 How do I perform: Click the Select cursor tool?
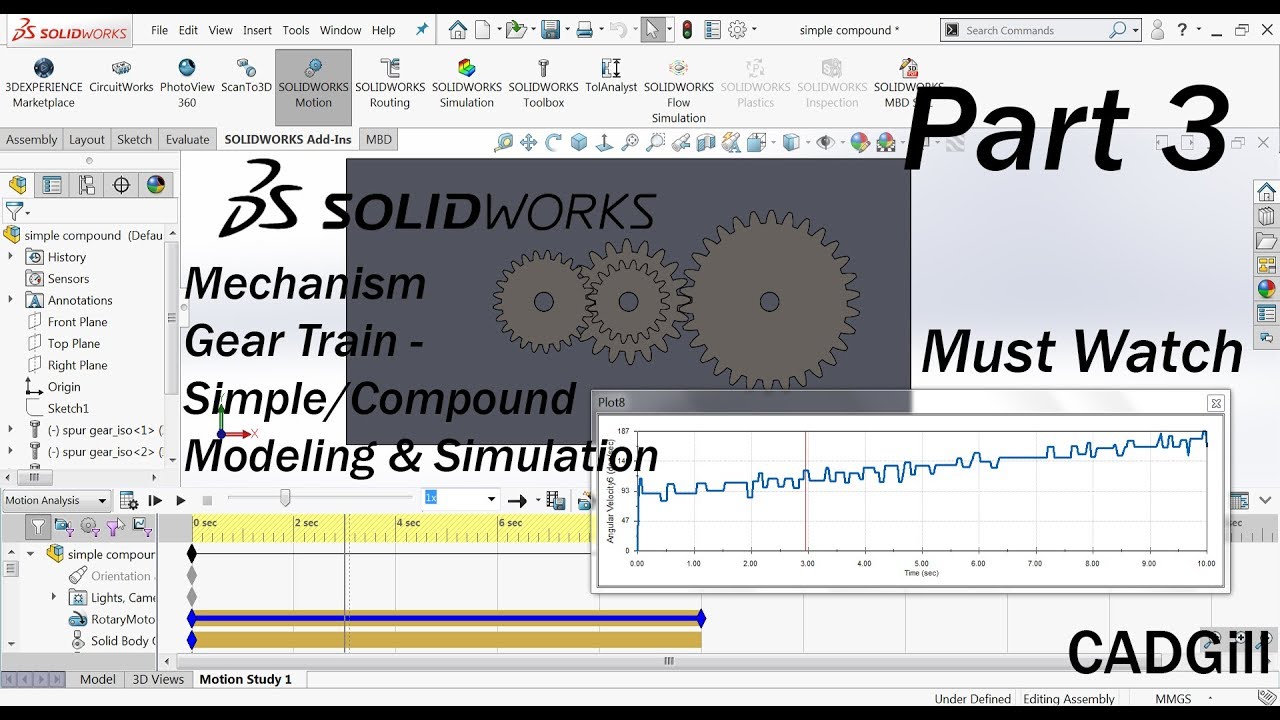[x=652, y=30]
